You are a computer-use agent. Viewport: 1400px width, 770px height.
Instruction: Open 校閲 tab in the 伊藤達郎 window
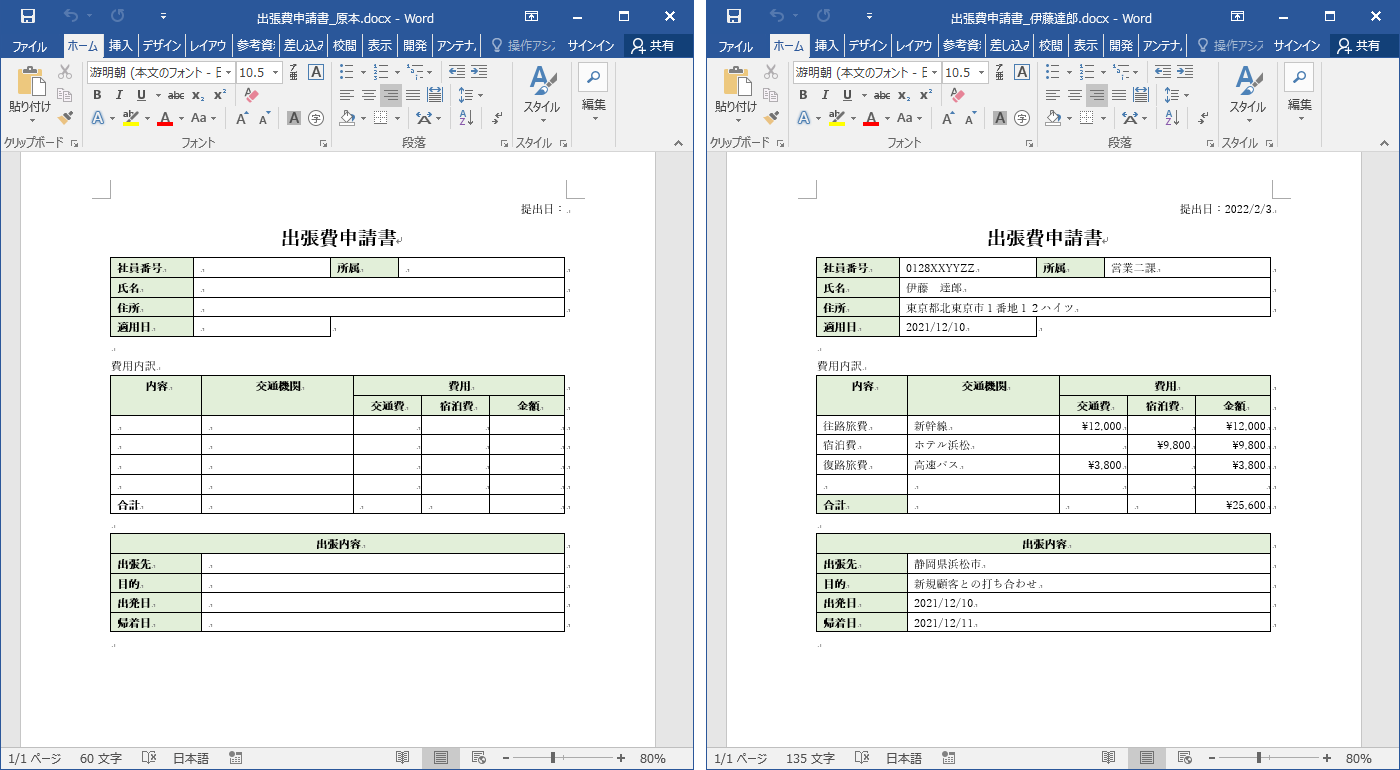1050,46
